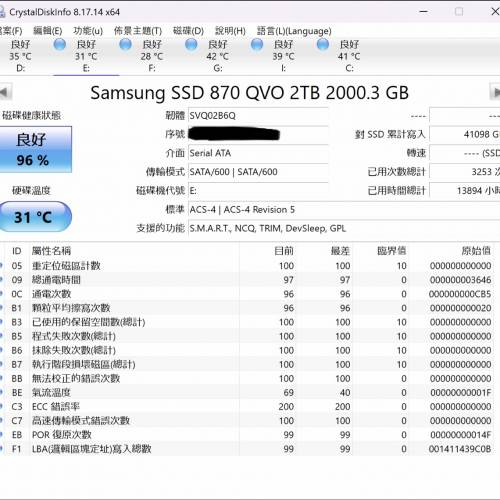Go to next disk arrow
This screenshot has height=500, width=500.
click(x=495, y=92)
